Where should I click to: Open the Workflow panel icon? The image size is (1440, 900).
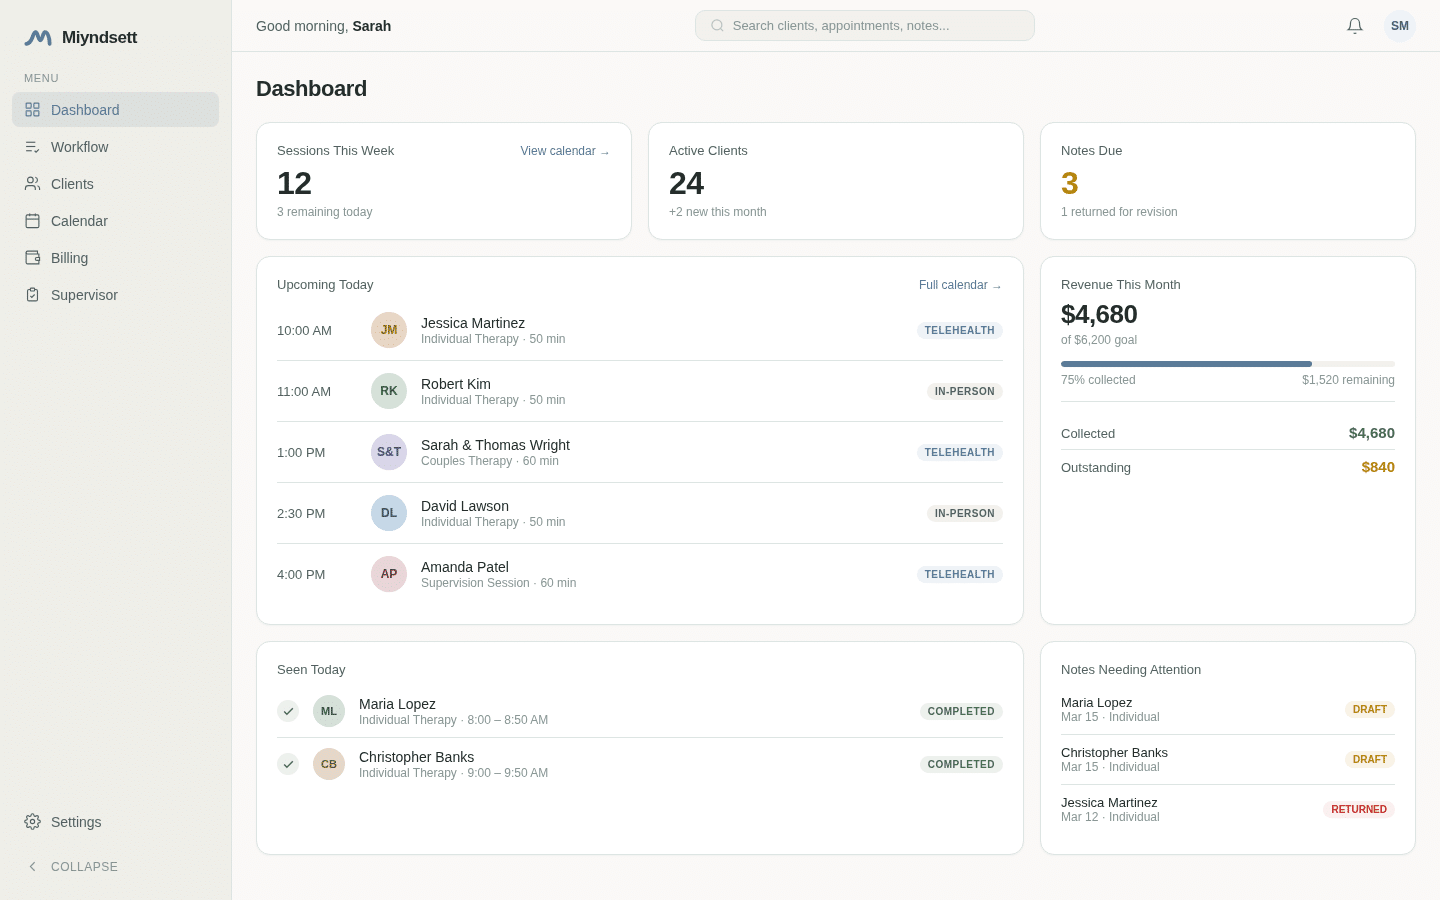[32, 147]
